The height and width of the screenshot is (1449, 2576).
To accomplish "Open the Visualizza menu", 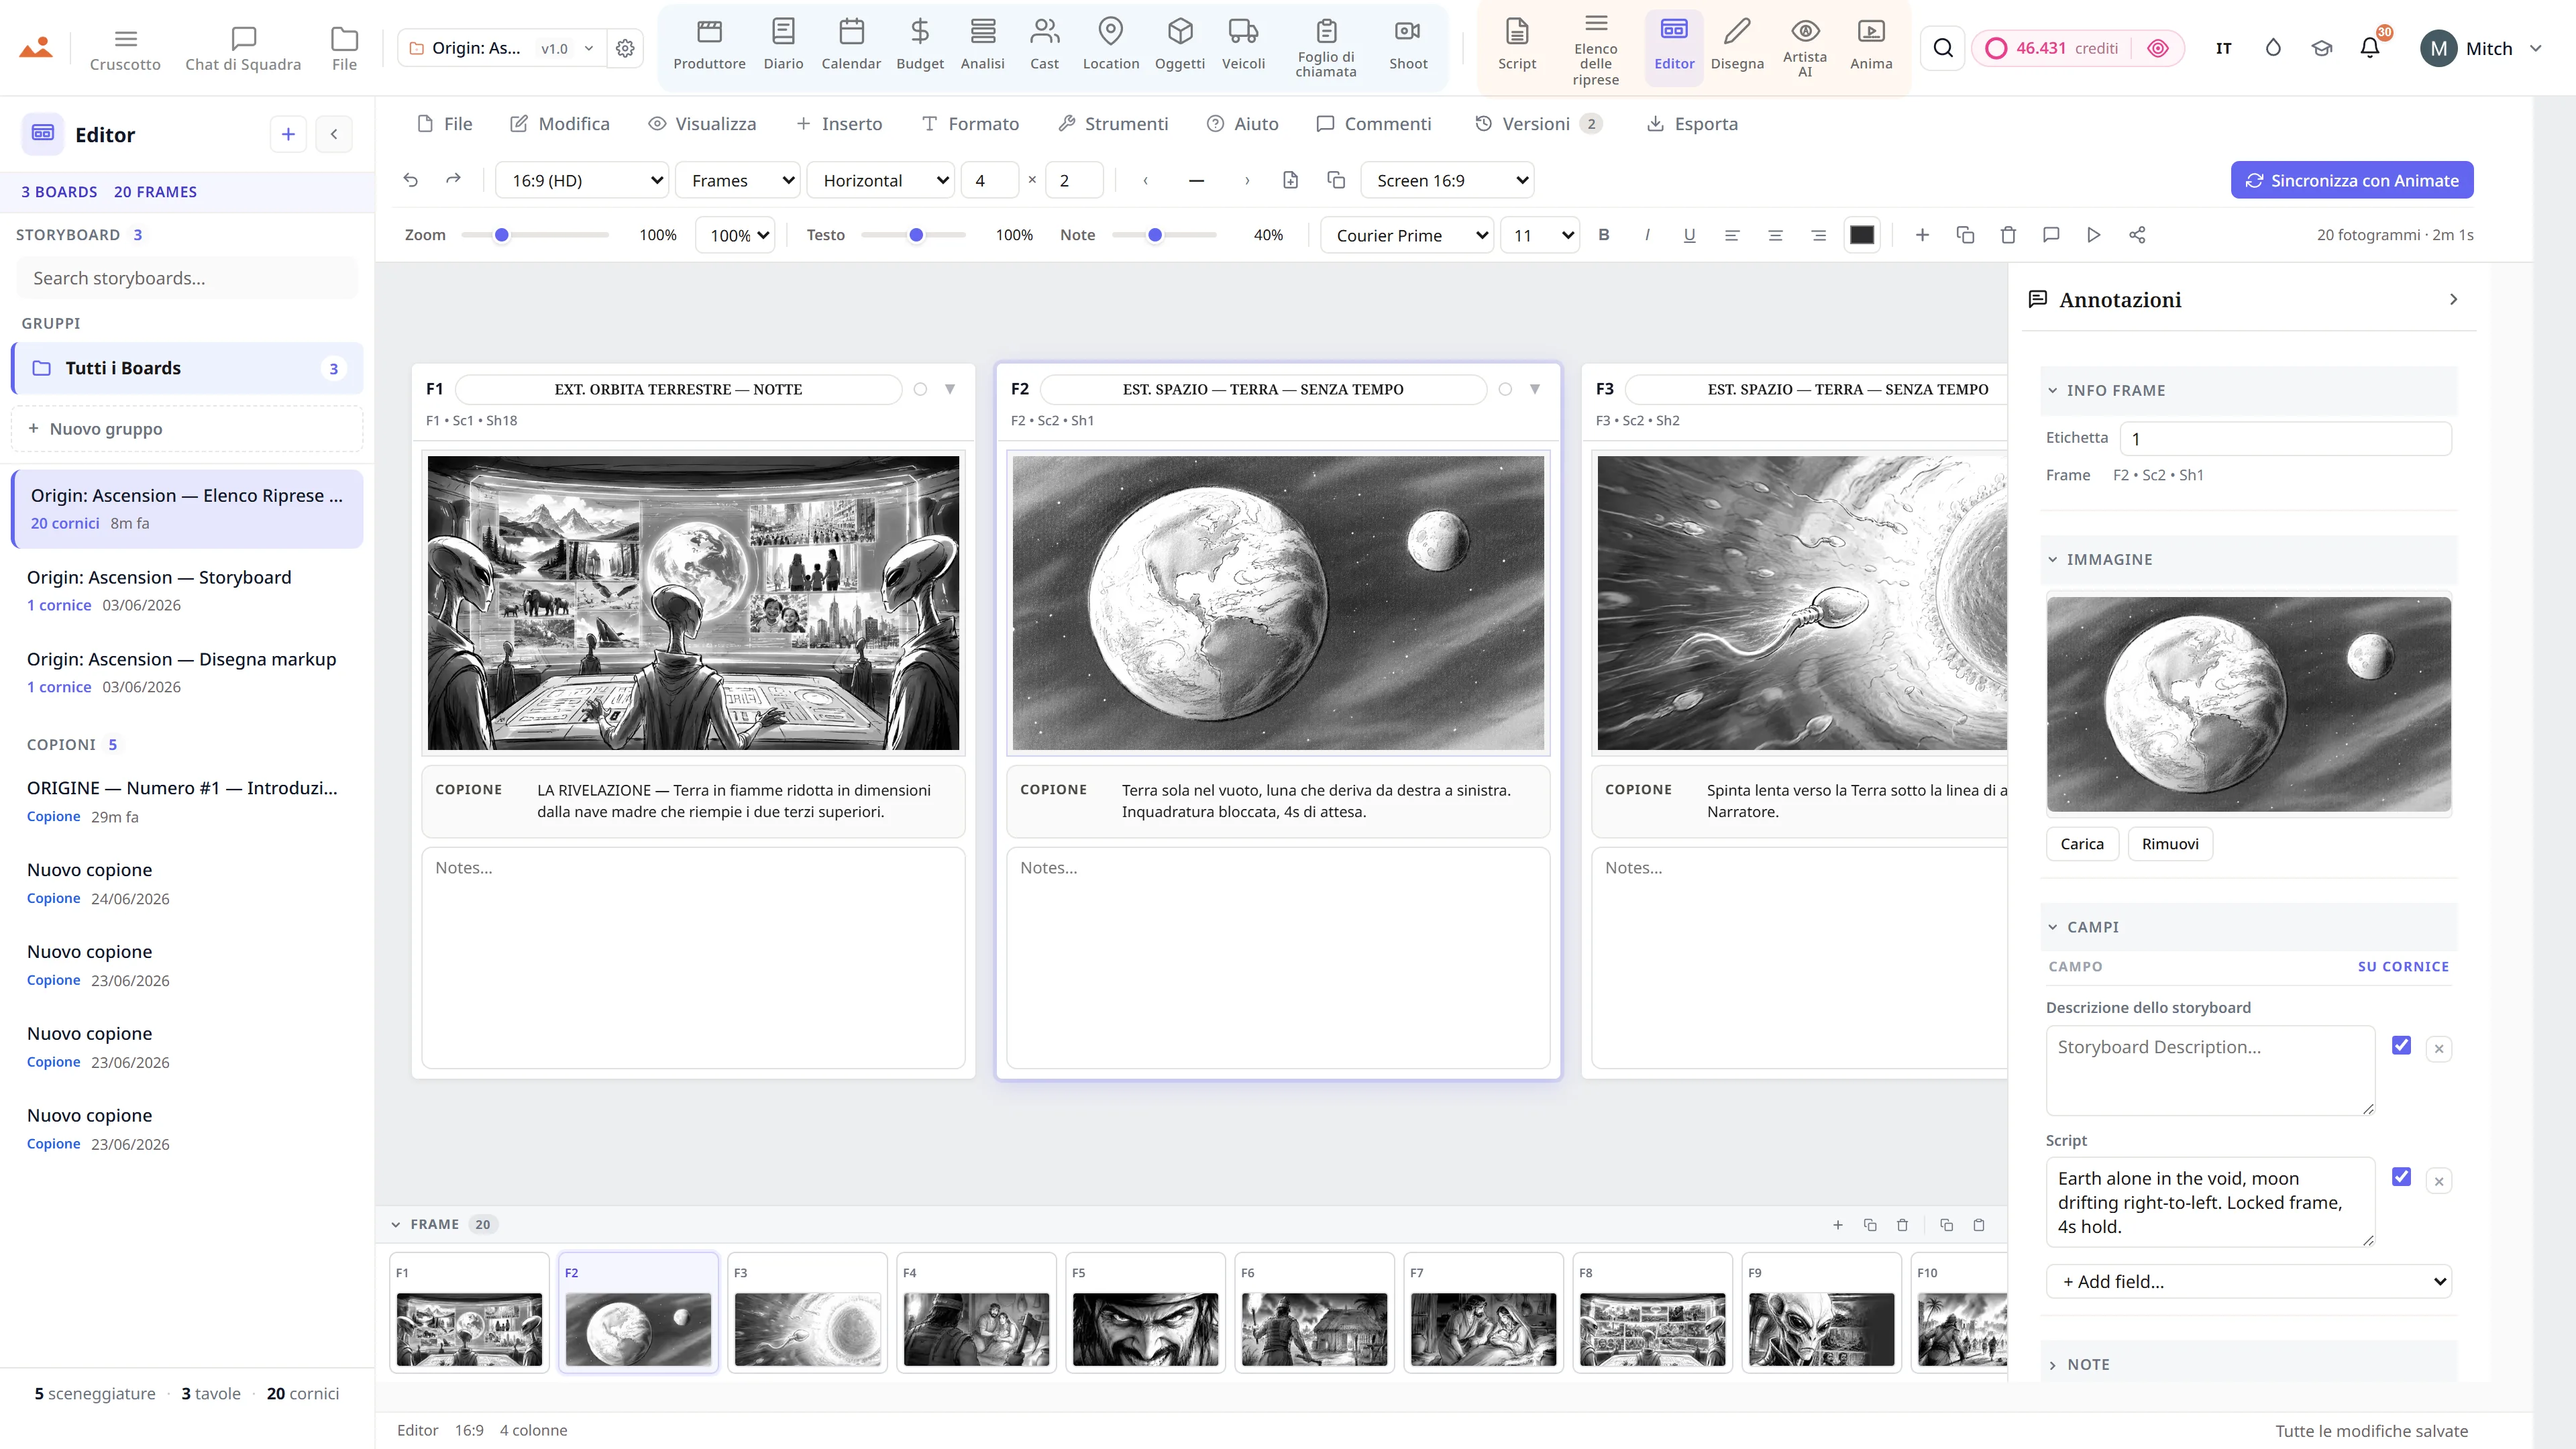I will 702,124.
